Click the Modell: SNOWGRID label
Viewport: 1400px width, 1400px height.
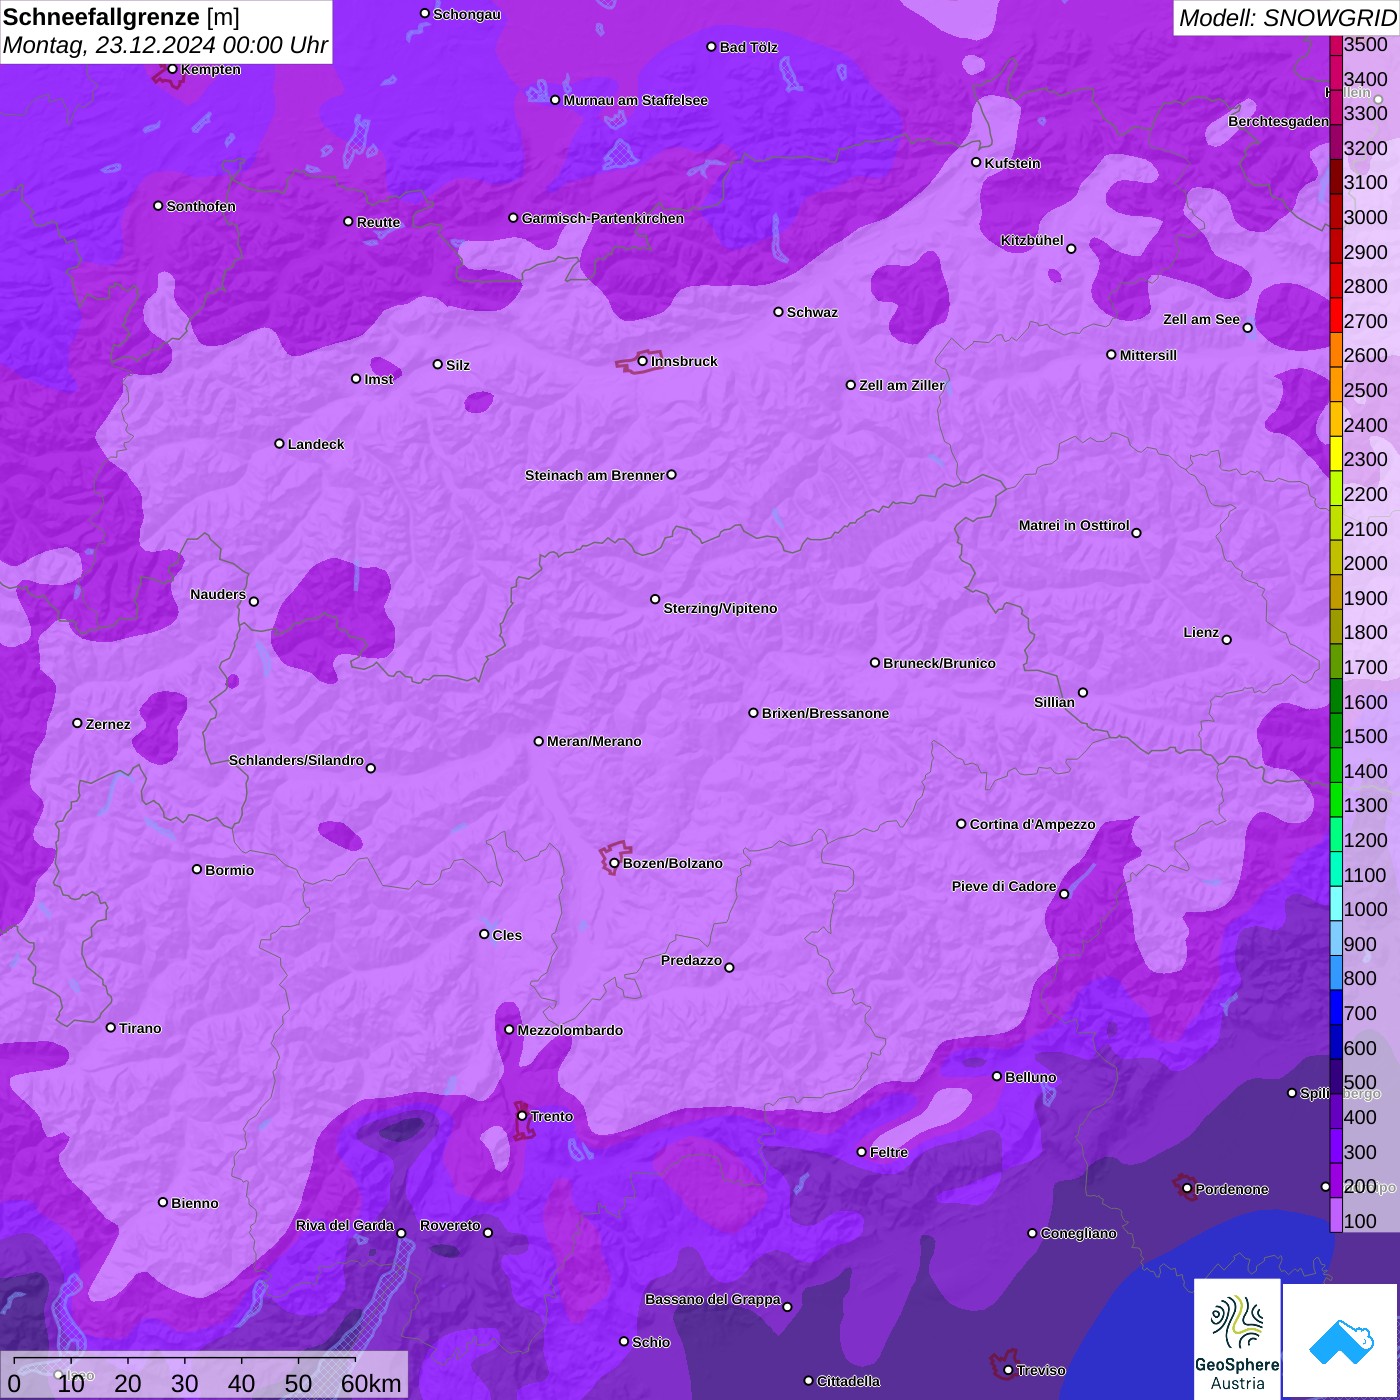[1287, 18]
